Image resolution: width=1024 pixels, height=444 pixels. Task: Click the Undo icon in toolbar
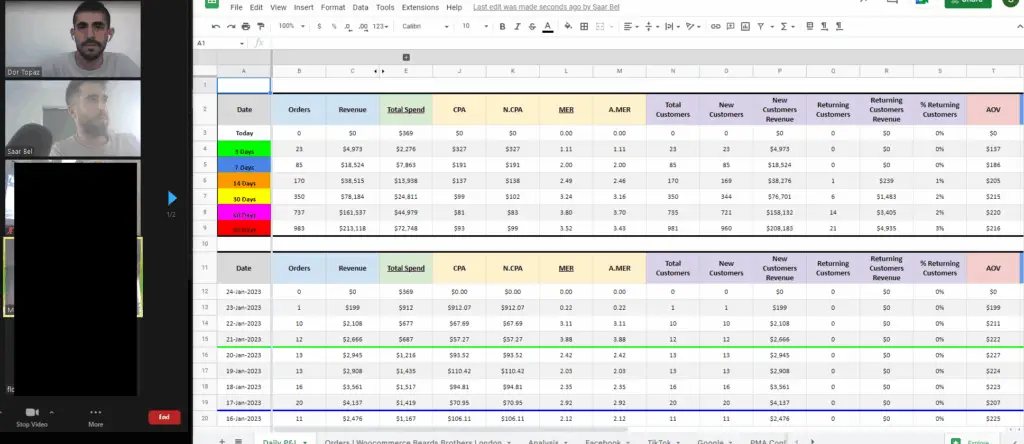pyautogui.click(x=216, y=26)
